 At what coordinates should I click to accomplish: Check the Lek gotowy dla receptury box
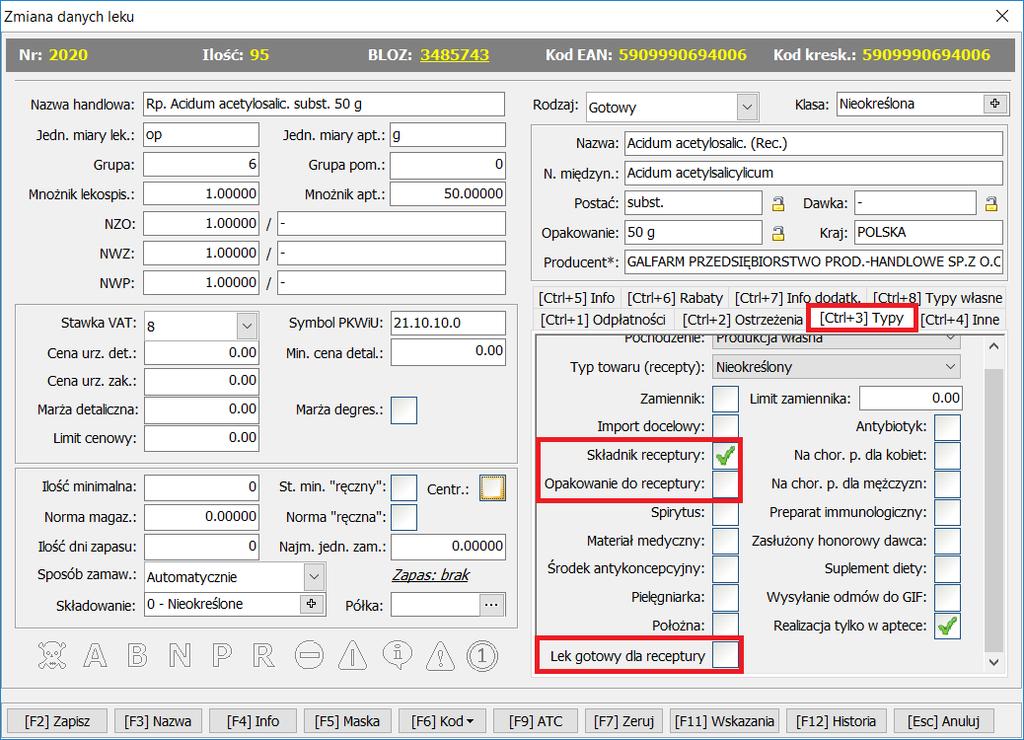[x=725, y=654]
